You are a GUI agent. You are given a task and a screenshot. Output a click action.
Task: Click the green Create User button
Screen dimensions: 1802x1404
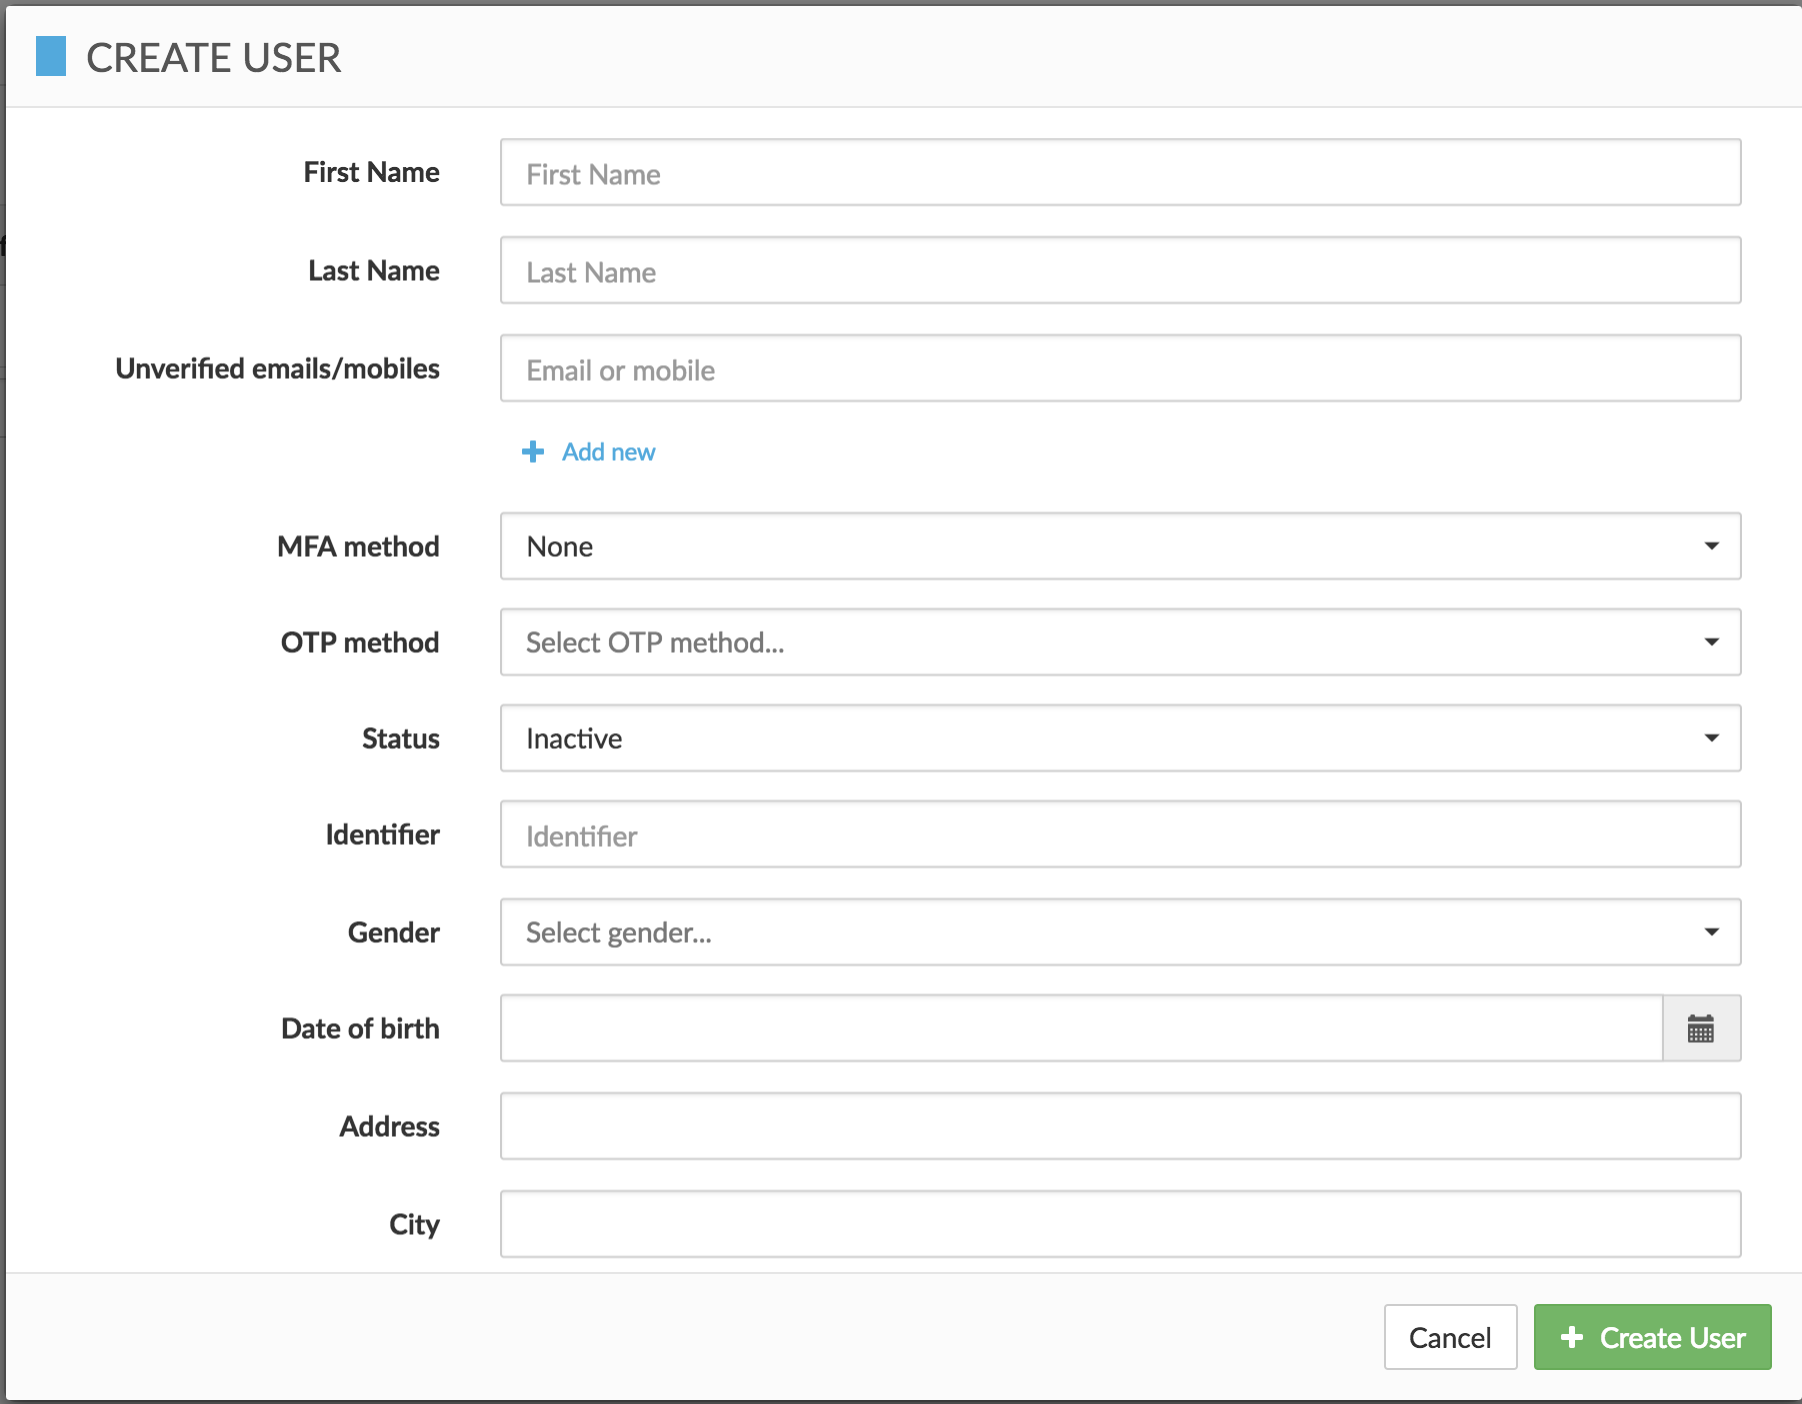(x=1652, y=1337)
